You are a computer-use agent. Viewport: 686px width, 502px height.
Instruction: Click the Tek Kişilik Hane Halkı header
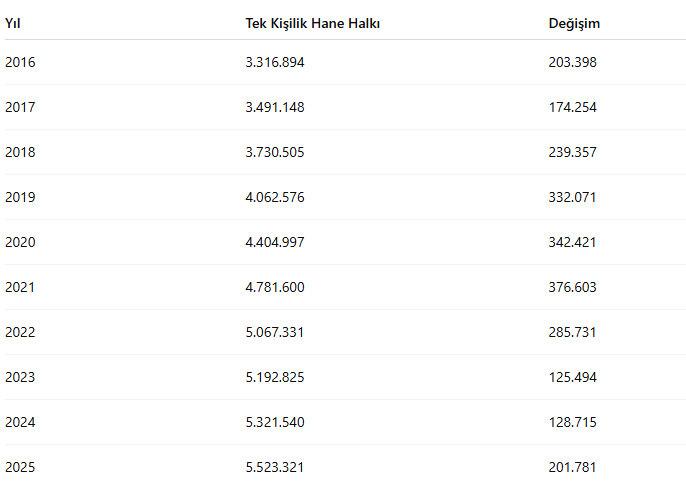(312, 23)
